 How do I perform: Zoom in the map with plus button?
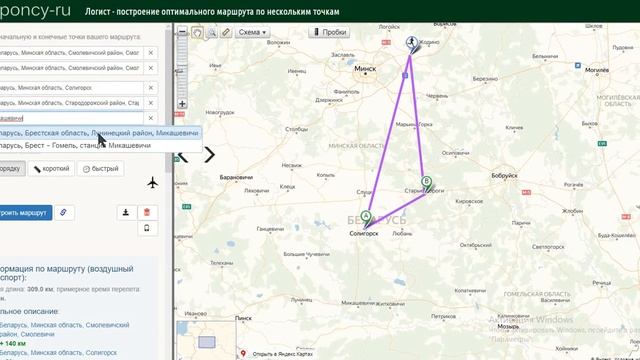point(182,104)
